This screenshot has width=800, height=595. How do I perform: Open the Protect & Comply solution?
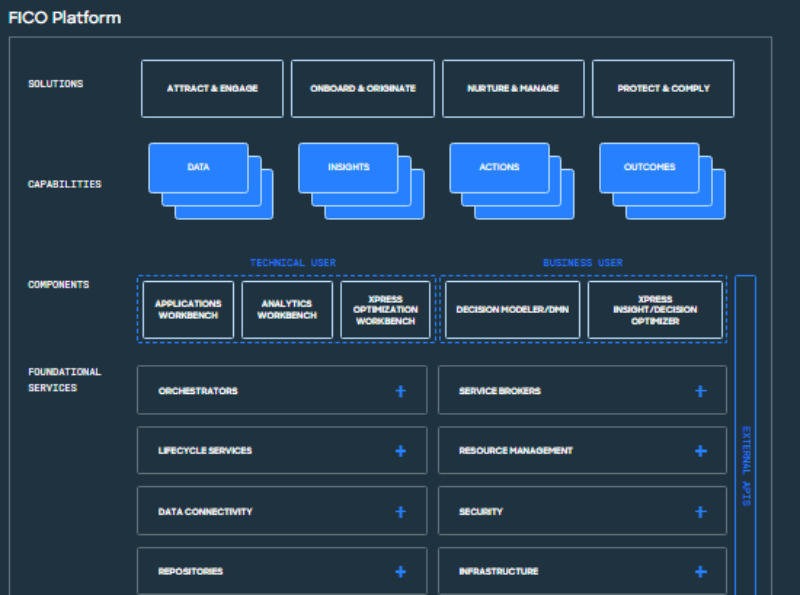pyautogui.click(x=662, y=88)
